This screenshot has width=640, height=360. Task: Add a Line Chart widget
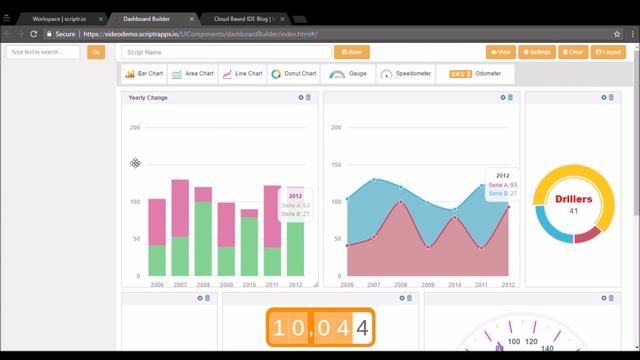coord(242,74)
